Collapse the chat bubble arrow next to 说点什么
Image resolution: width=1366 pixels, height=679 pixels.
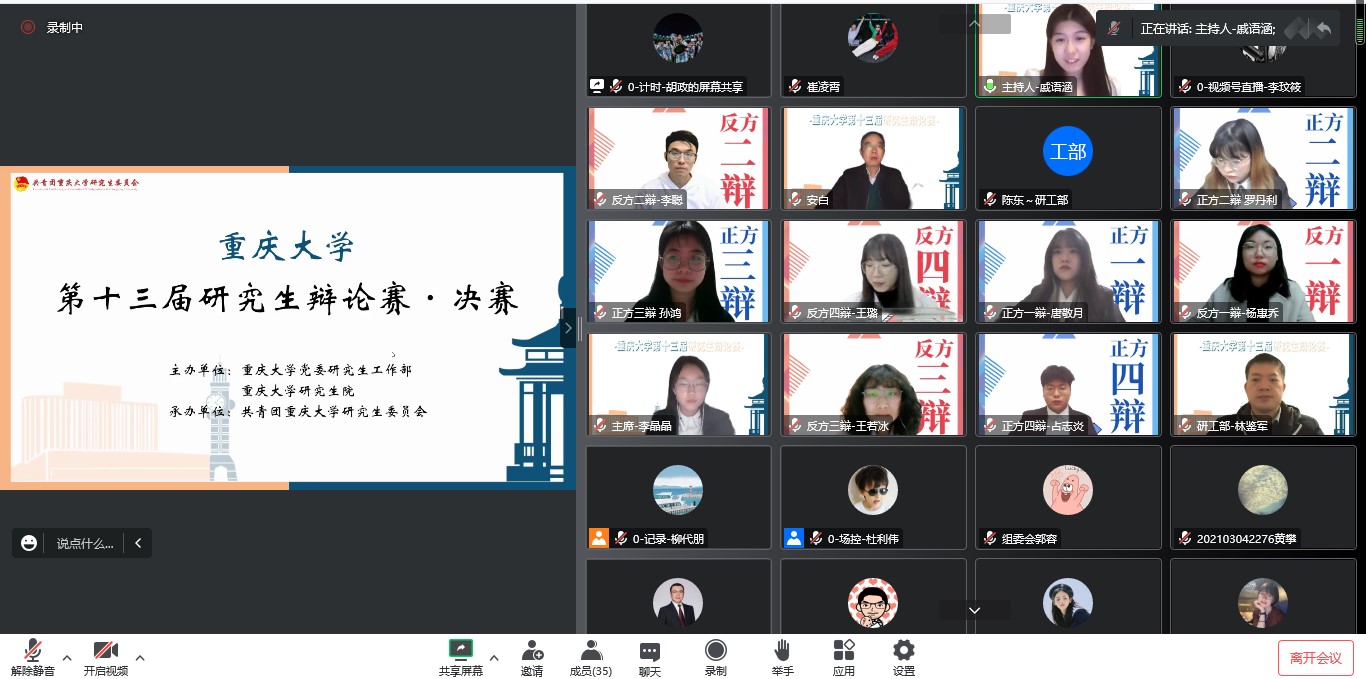(x=138, y=543)
